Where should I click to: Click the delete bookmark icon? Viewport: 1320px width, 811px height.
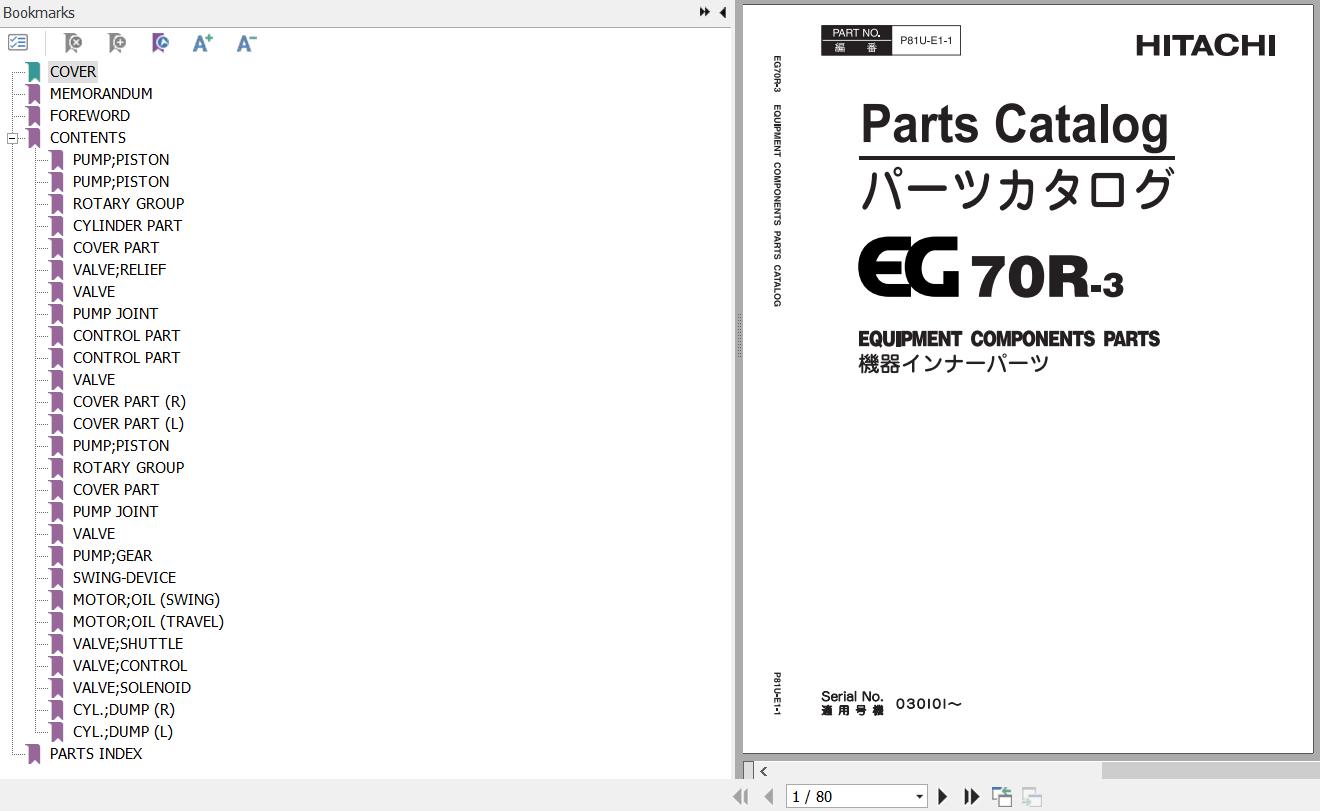(73, 43)
